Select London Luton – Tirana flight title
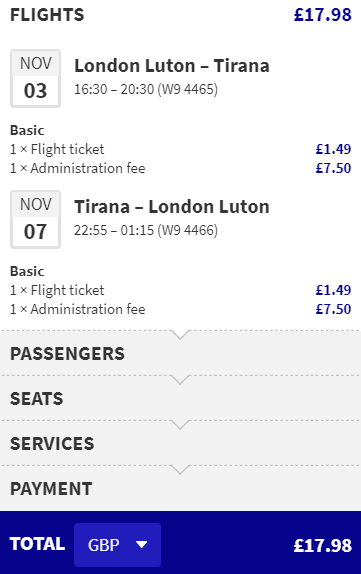Viewport: 361px width, 574px height. tap(172, 66)
